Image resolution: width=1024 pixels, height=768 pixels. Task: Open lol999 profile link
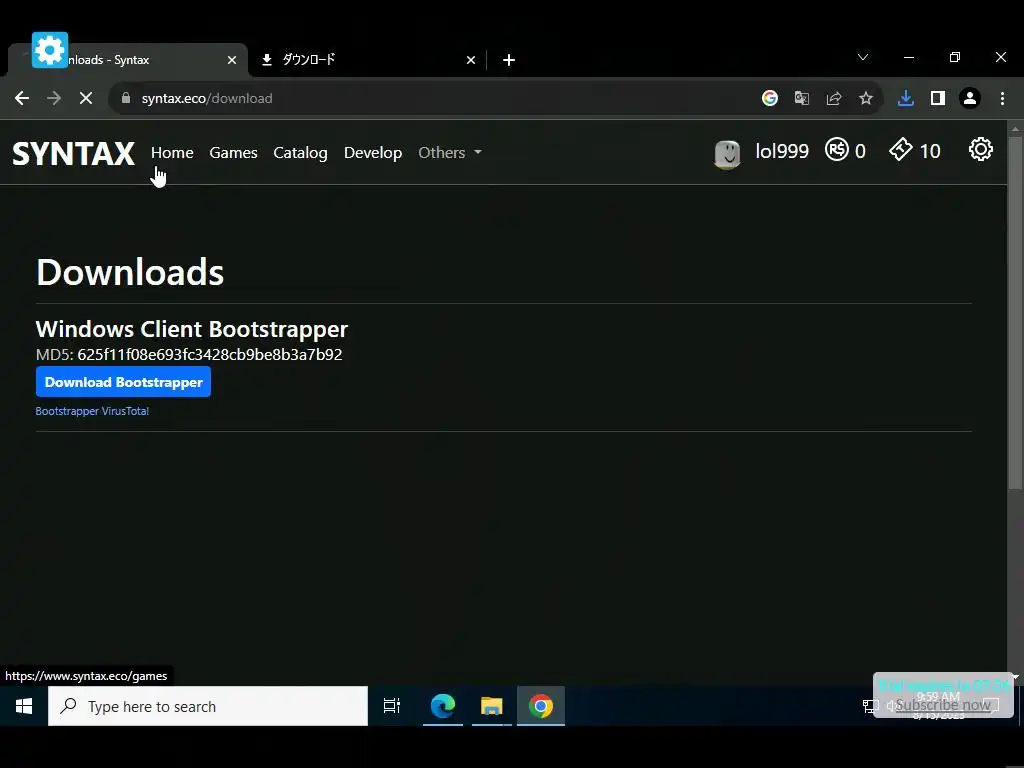(x=782, y=151)
